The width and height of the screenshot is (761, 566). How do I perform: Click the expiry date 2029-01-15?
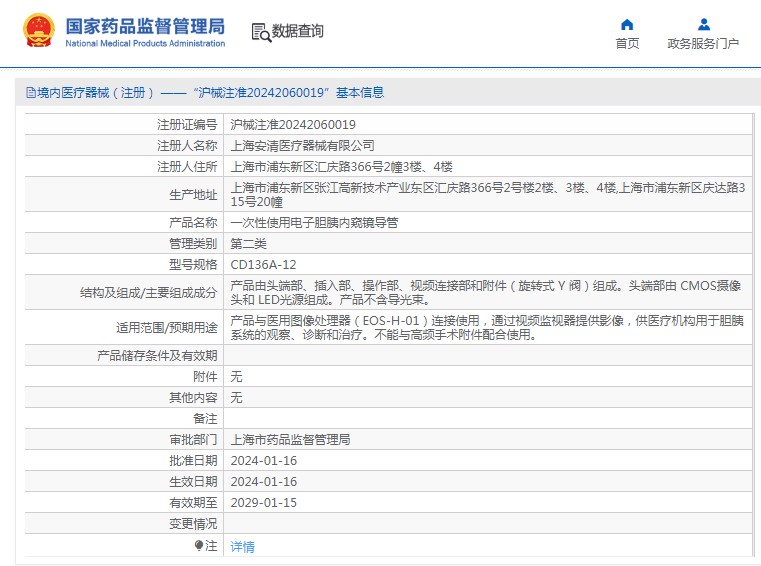tap(263, 503)
